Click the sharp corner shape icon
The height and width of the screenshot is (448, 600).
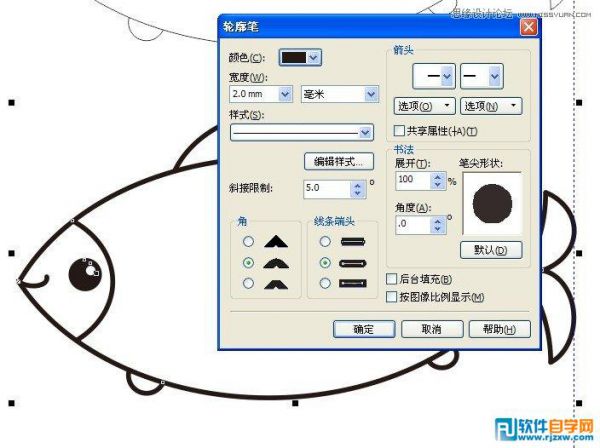point(276,242)
